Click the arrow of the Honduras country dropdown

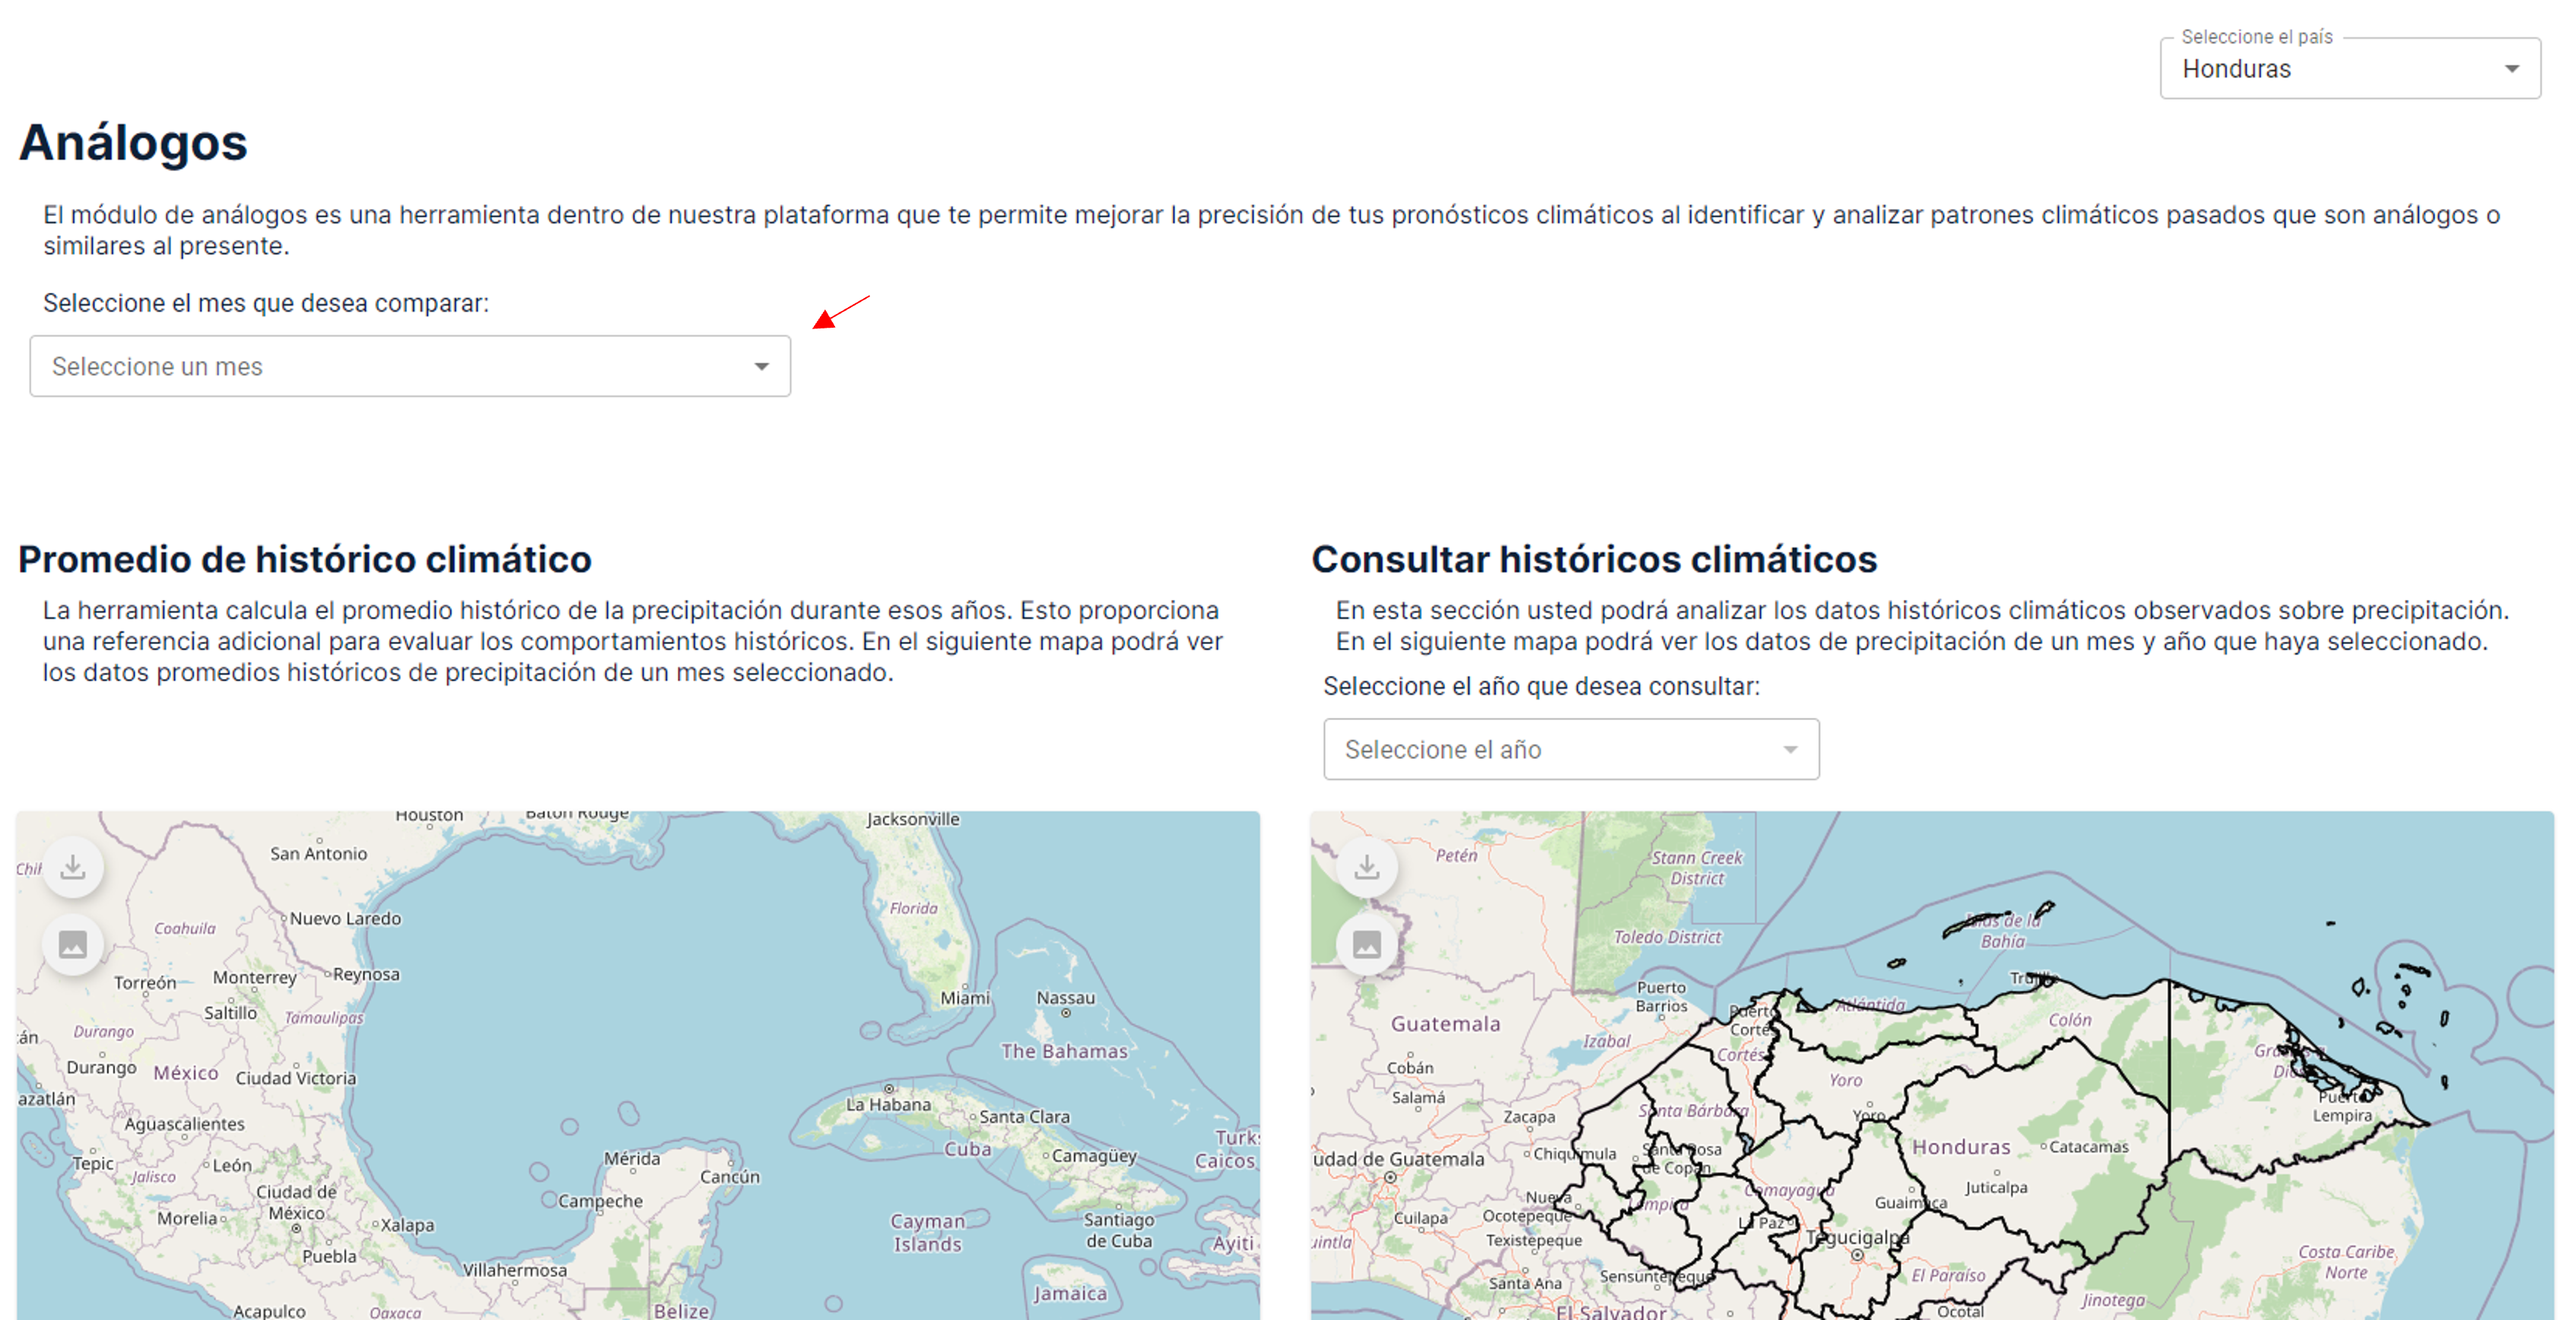tap(2511, 69)
